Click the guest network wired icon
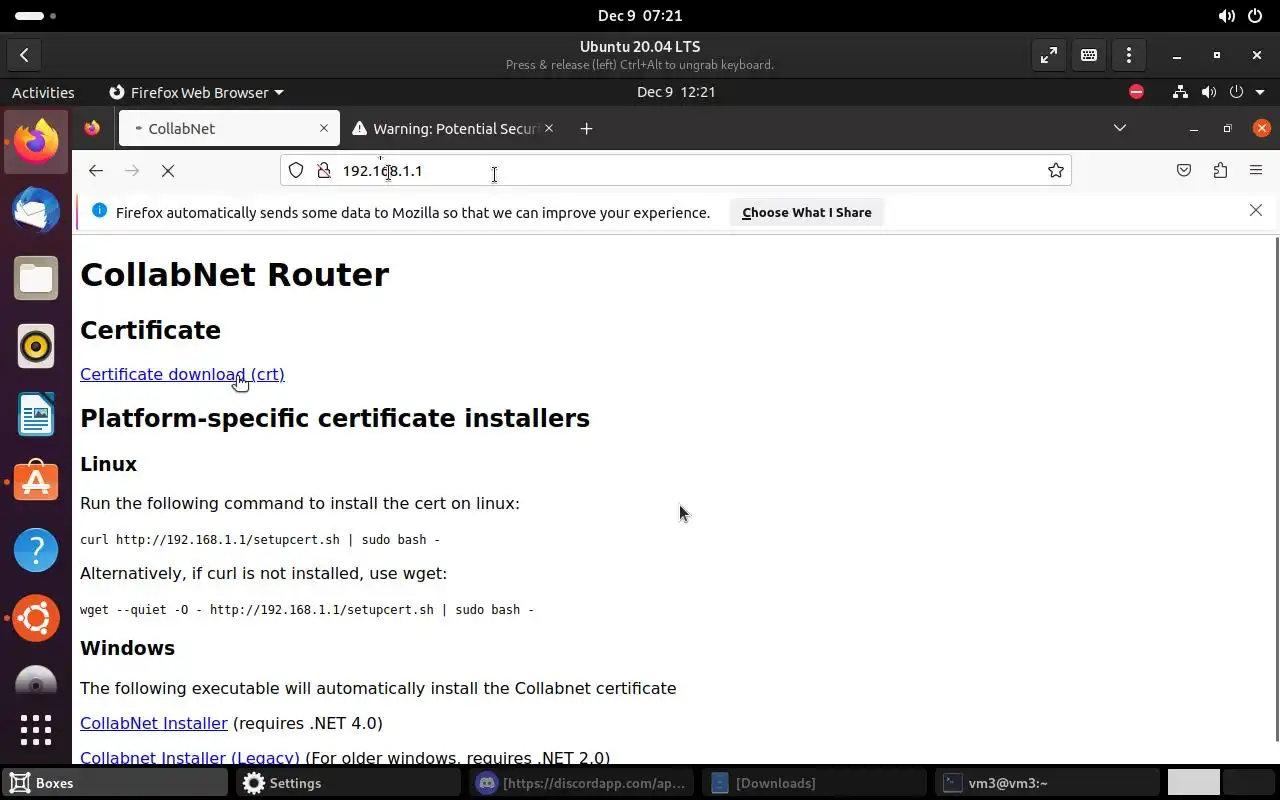The height and width of the screenshot is (800, 1280). coord(1181,92)
